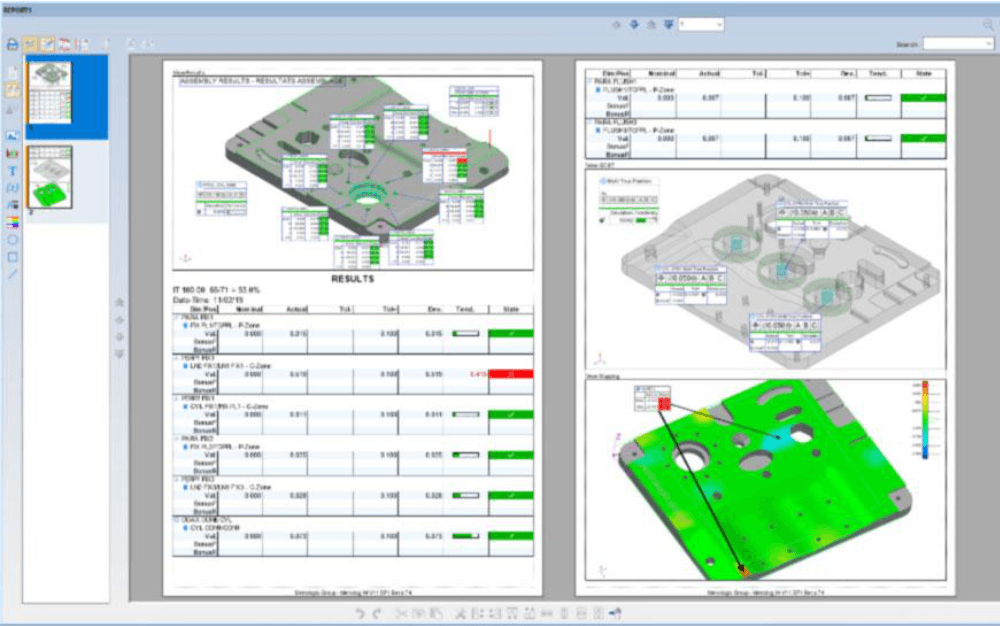The width and height of the screenshot is (1000, 626).
Task: Select the insert image tool in sidebar
Action: point(12,135)
